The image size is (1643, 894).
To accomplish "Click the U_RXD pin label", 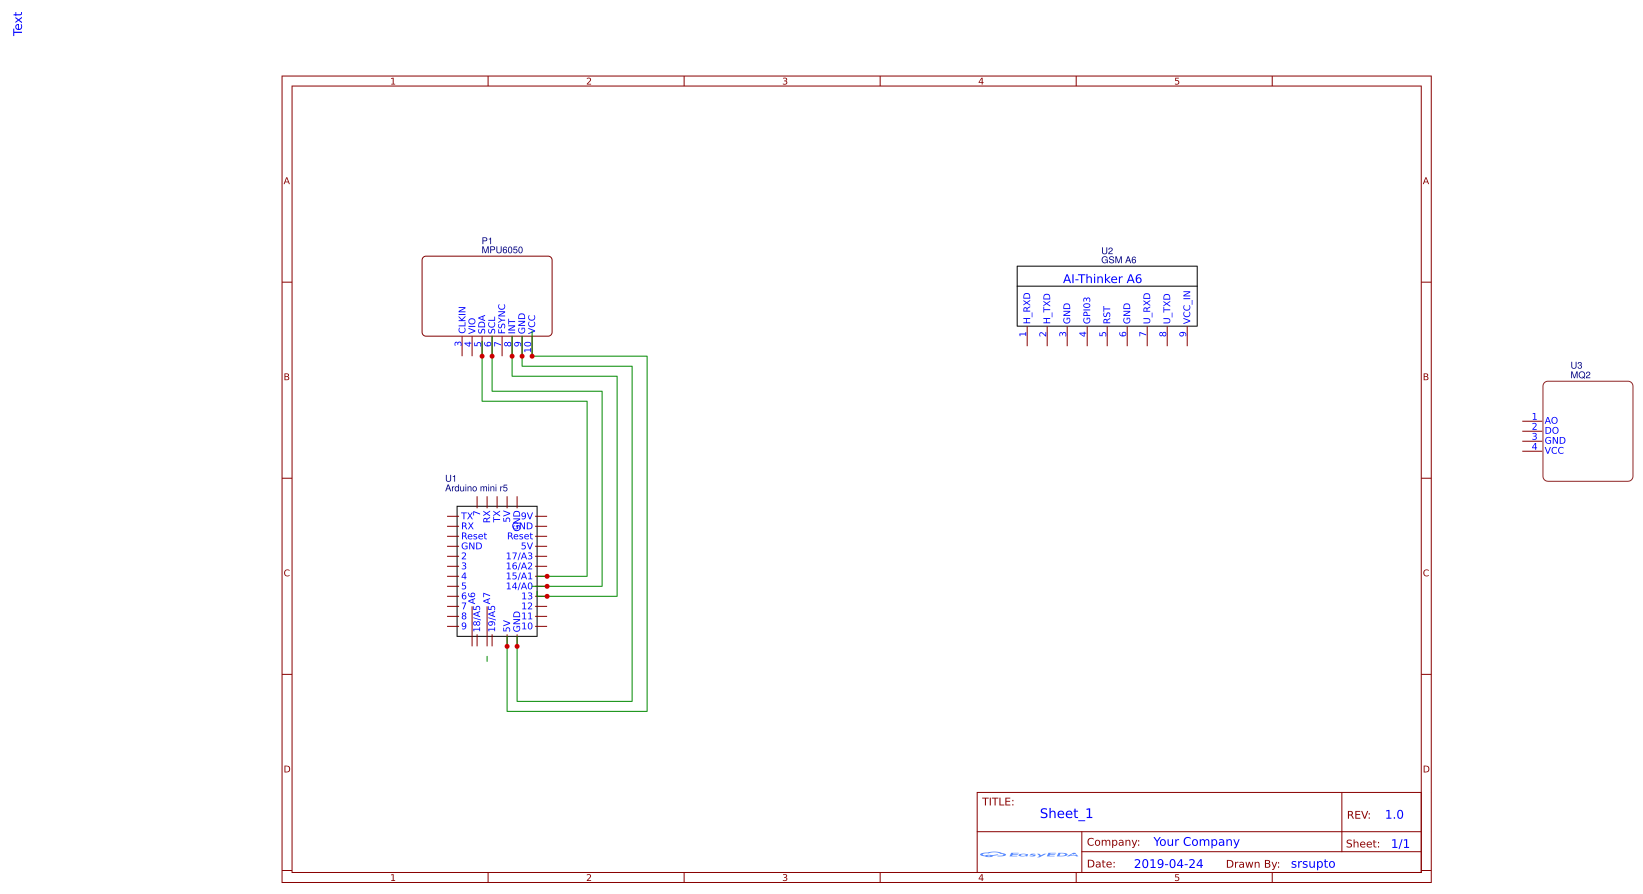I will point(1147,308).
